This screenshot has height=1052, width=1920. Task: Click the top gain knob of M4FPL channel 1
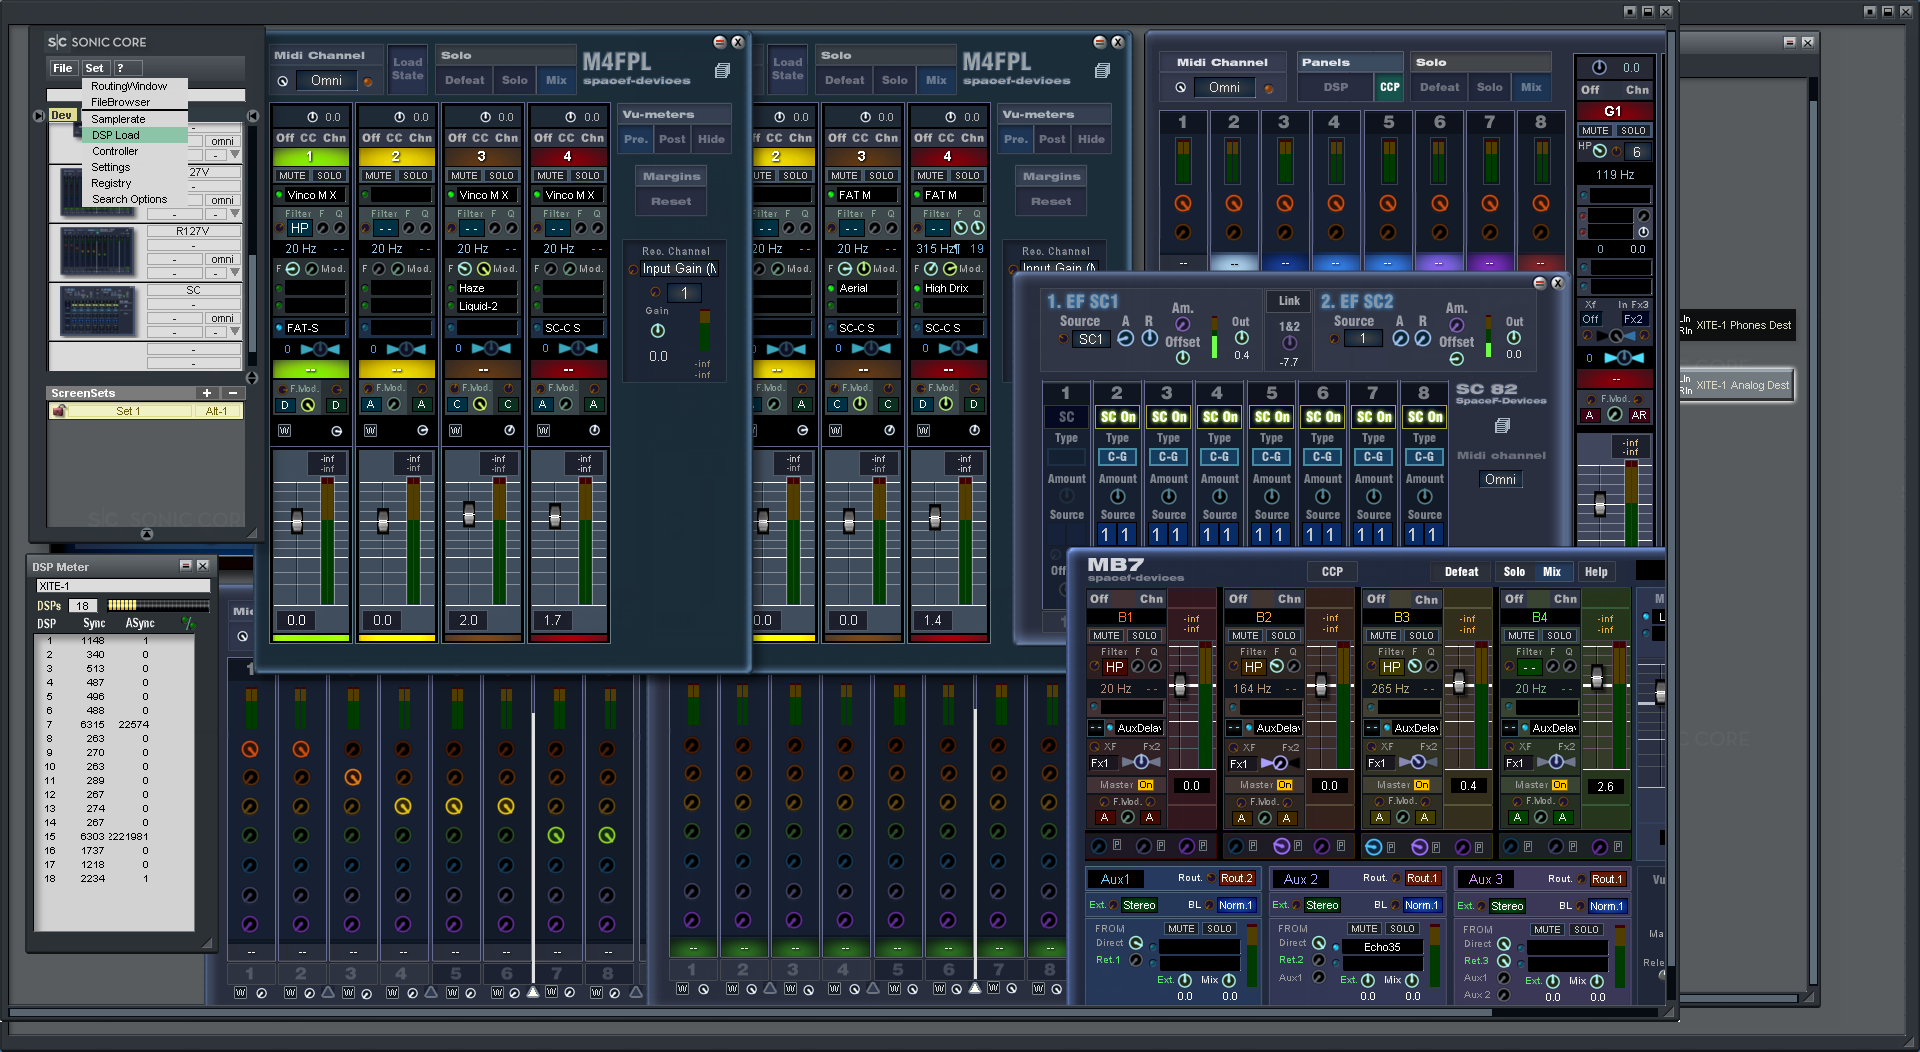click(x=312, y=117)
